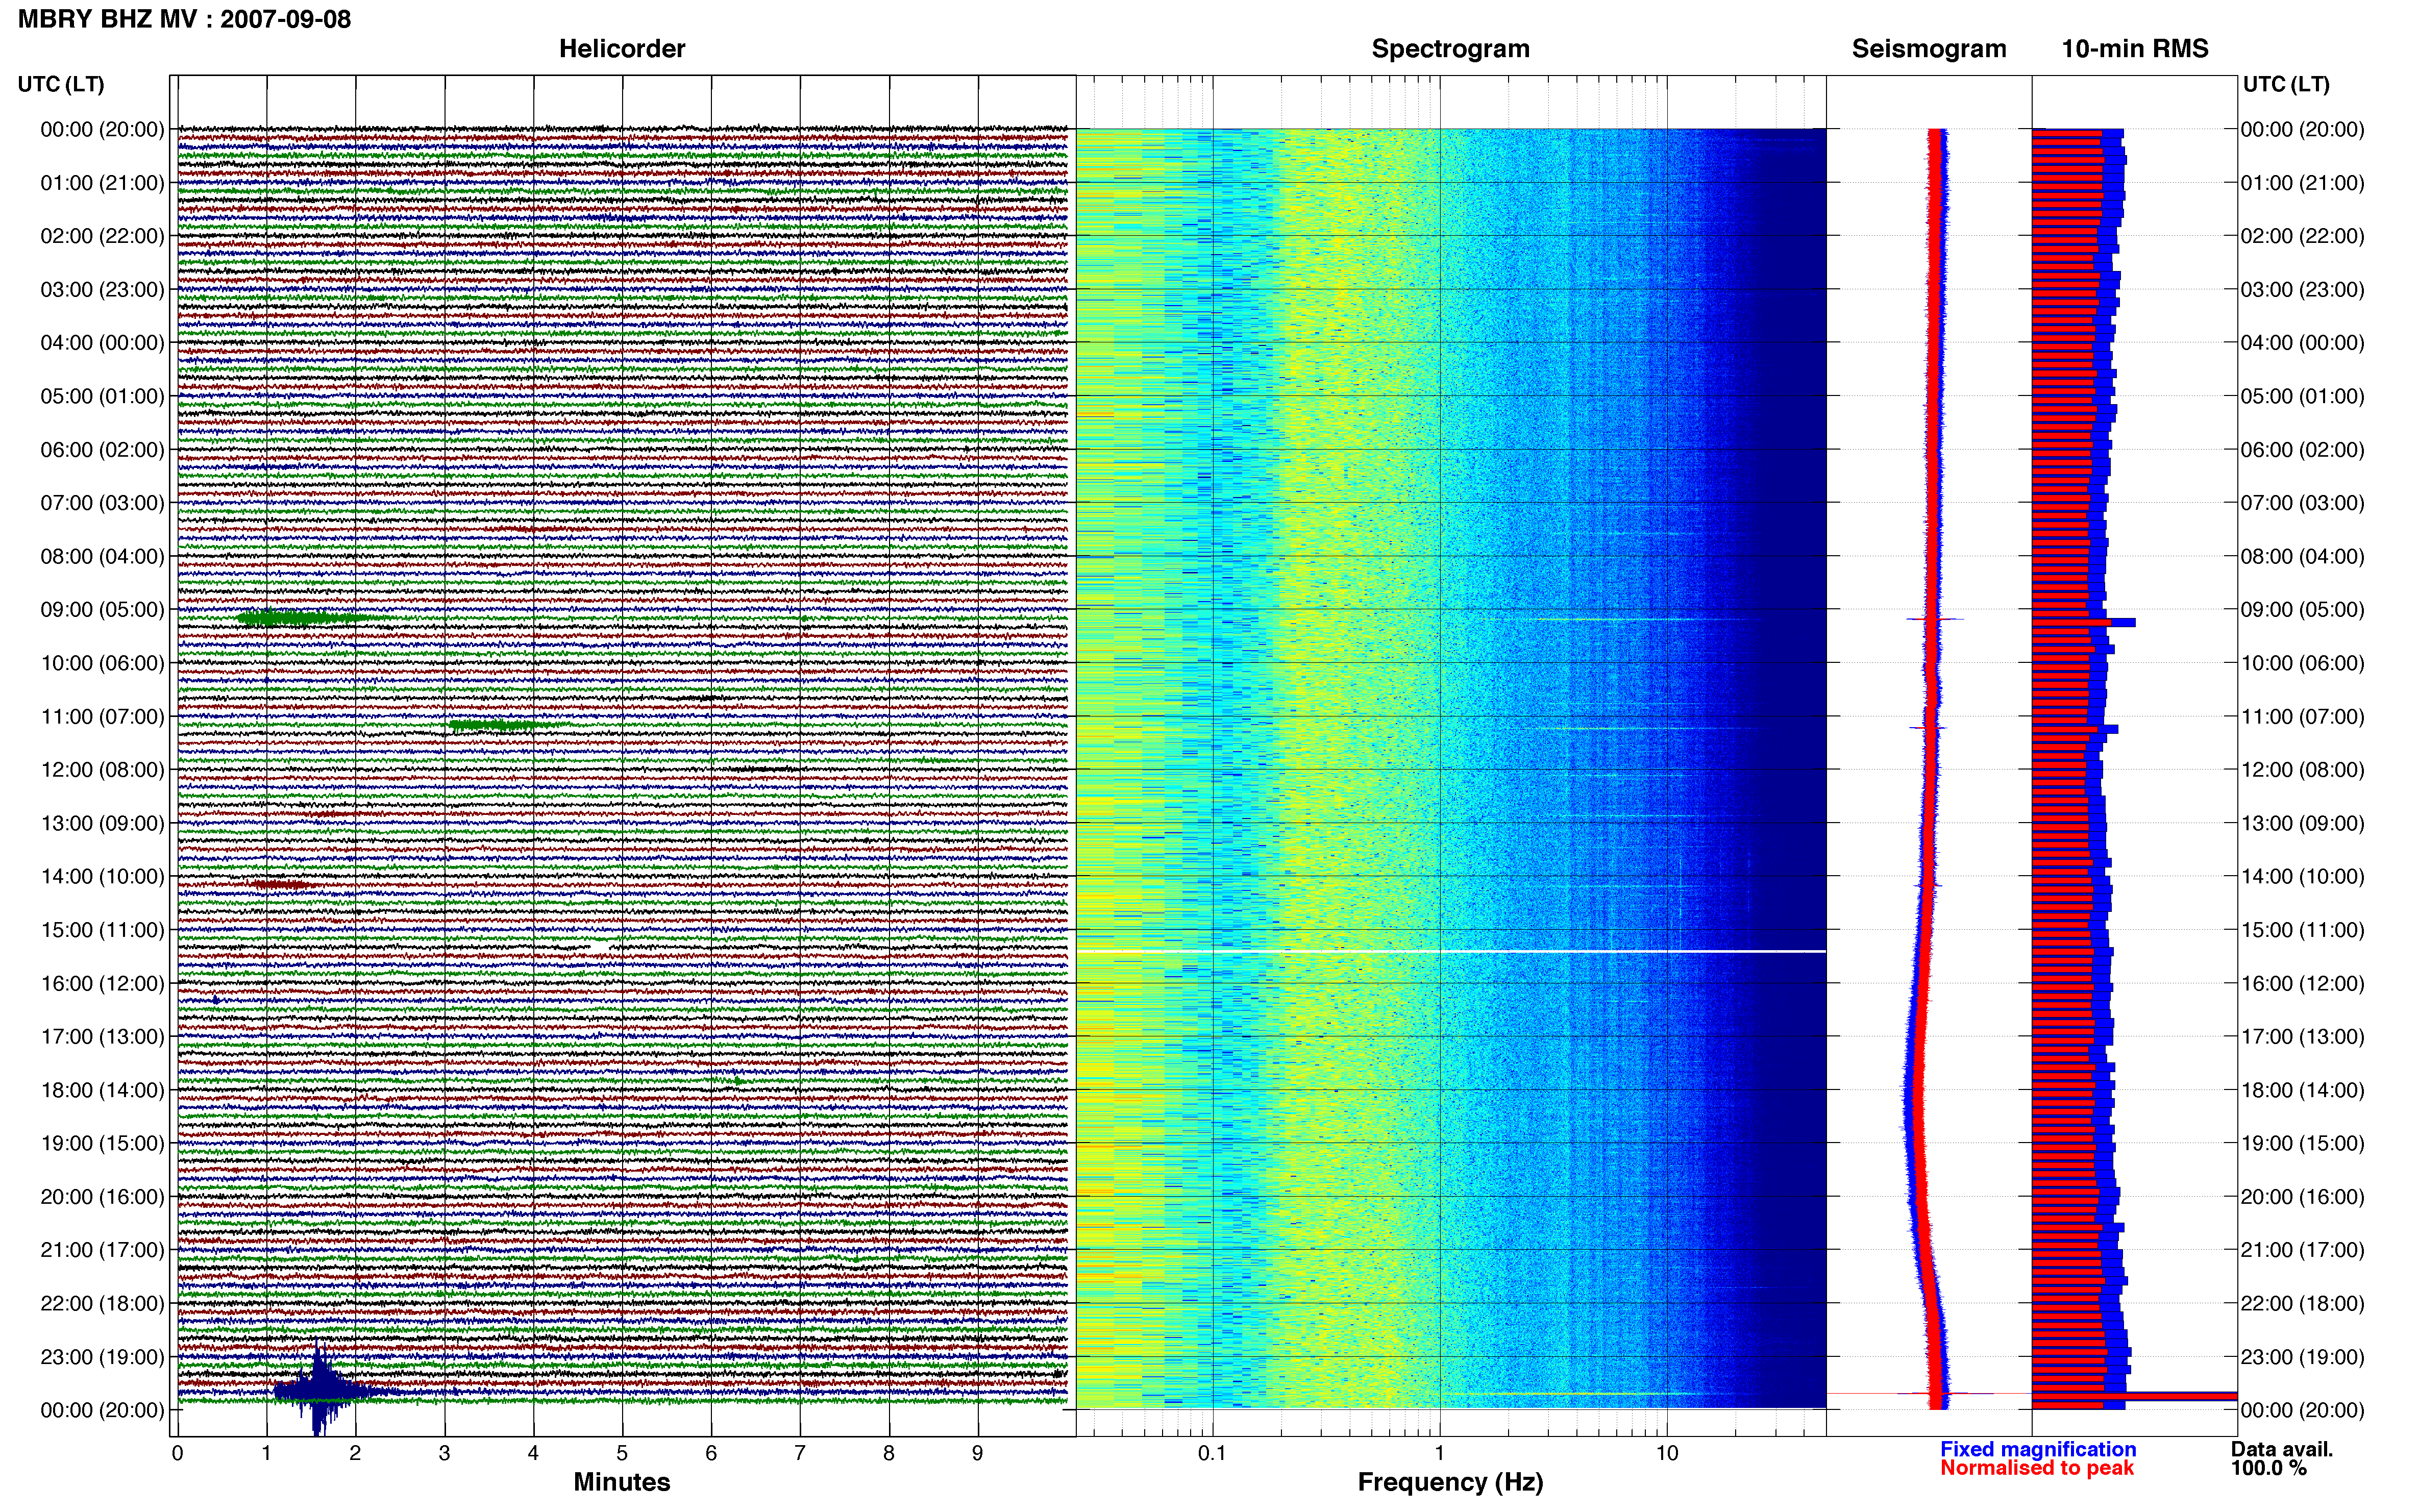Click the left 'UTC (LT)' axis header
Viewport: 2419px width, 1512px height.
click(x=61, y=84)
